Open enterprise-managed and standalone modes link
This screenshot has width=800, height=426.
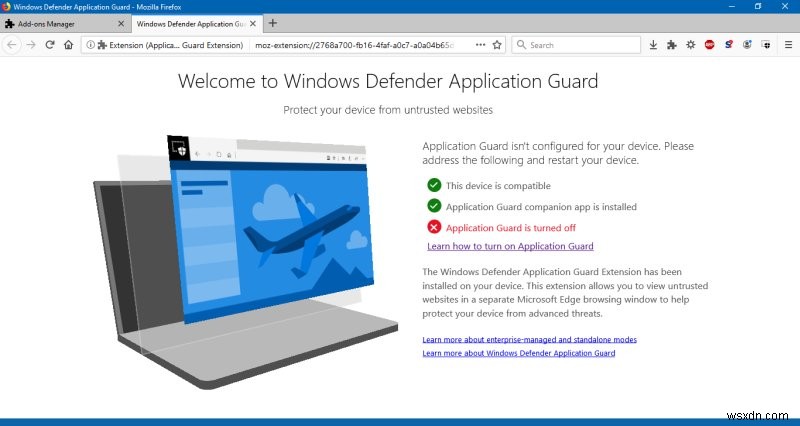coord(530,339)
